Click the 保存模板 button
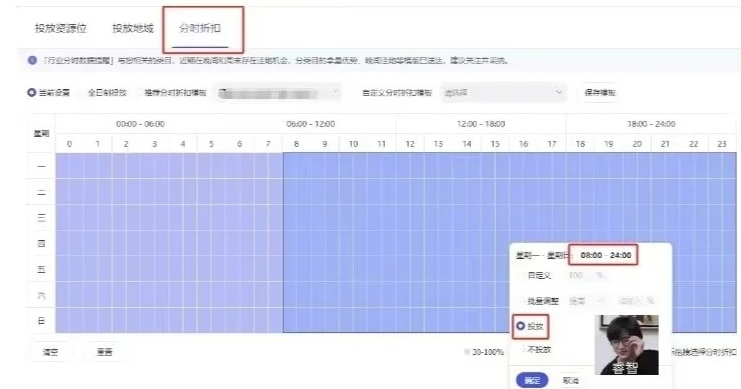741x389 pixels. point(600,93)
